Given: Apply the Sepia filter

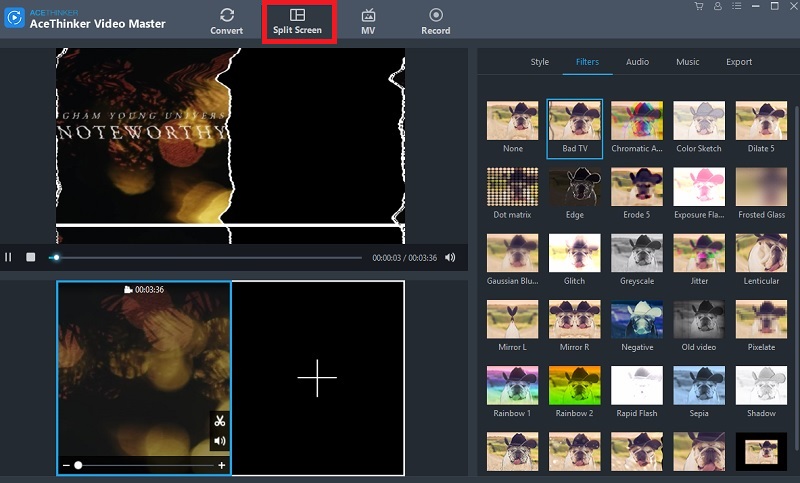Looking at the screenshot, I should [x=699, y=393].
